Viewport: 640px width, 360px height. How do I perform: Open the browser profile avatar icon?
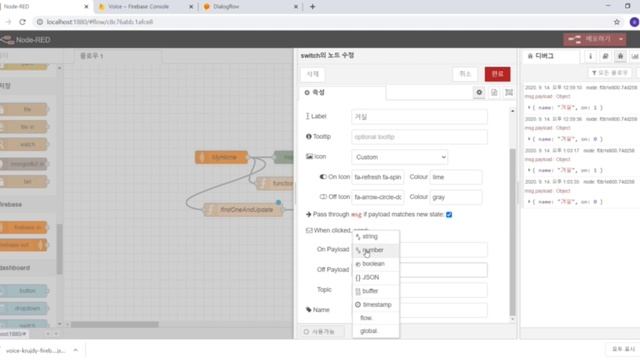pyautogui.click(x=634, y=22)
